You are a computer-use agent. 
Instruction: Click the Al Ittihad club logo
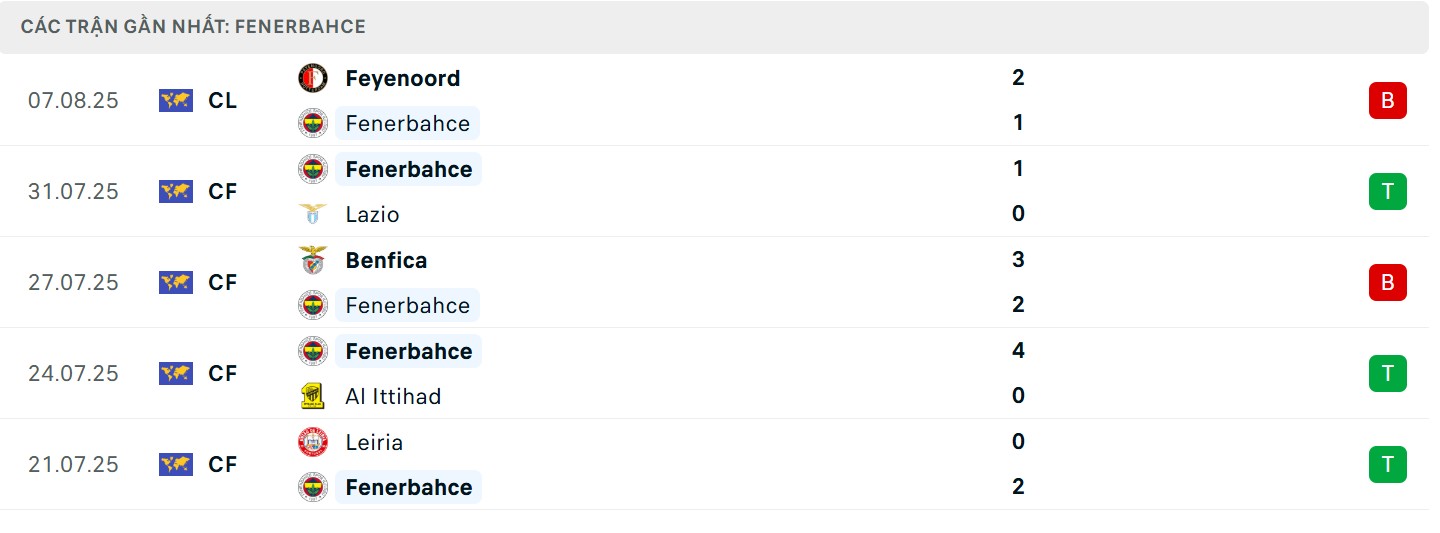pyautogui.click(x=313, y=396)
